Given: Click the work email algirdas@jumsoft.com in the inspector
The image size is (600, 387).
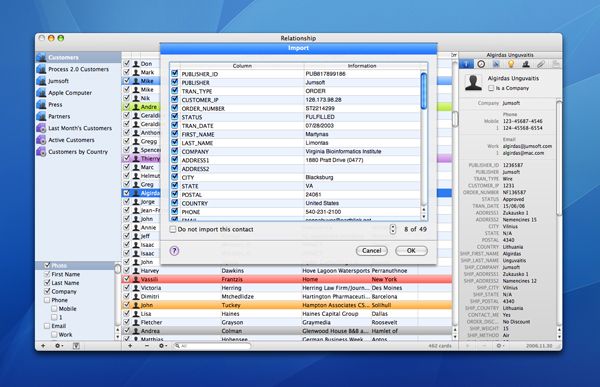Looking at the screenshot, I should tap(527, 146).
